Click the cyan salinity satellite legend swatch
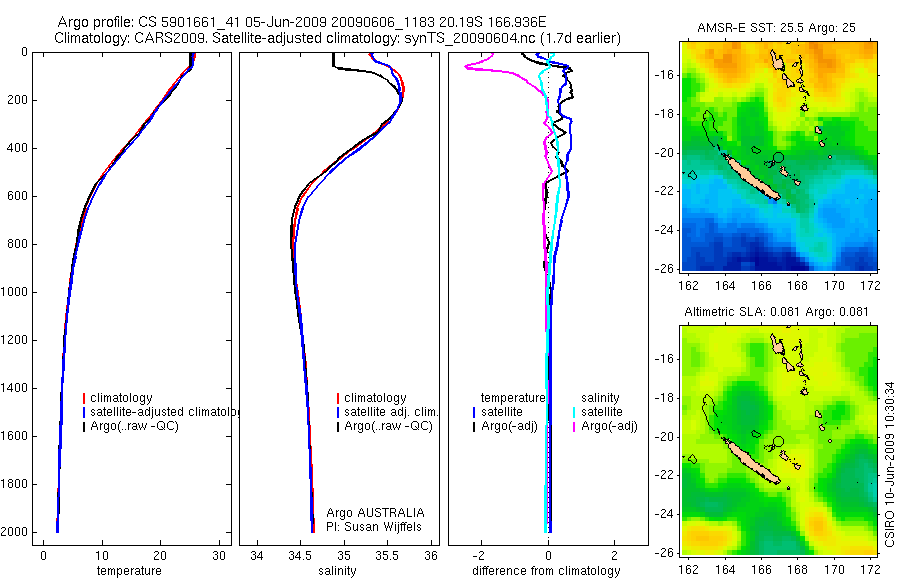The width and height of the screenshot is (900, 580). [x=574, y=412]
